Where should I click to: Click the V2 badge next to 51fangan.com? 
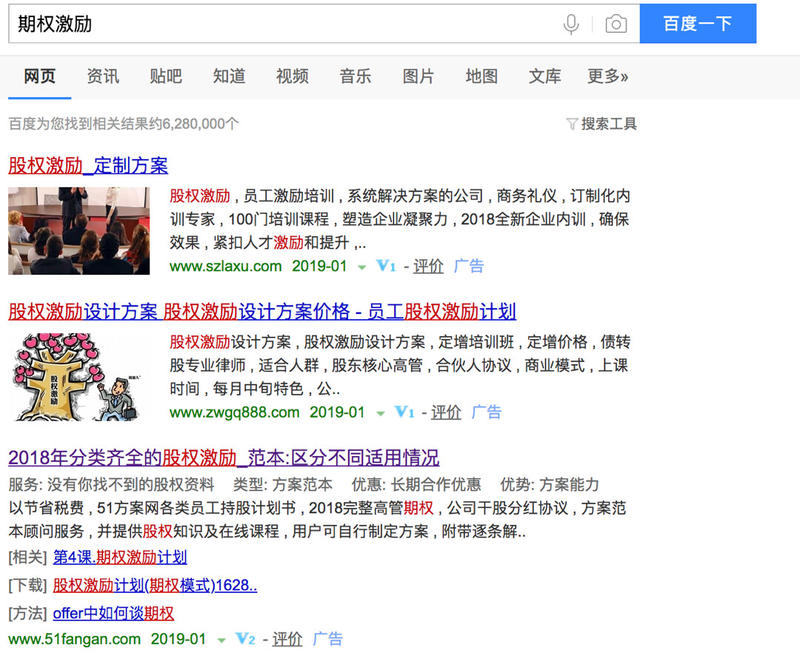(245, 638)
